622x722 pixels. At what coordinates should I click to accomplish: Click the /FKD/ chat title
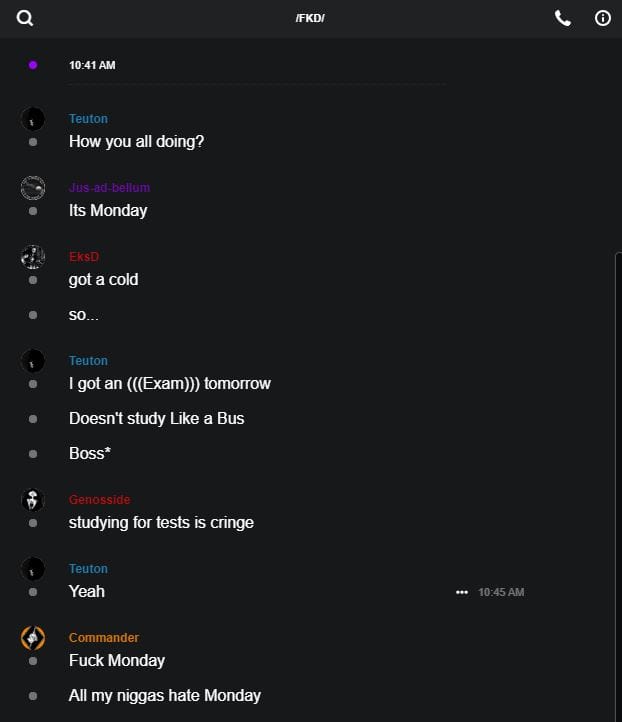click(310, 19)
